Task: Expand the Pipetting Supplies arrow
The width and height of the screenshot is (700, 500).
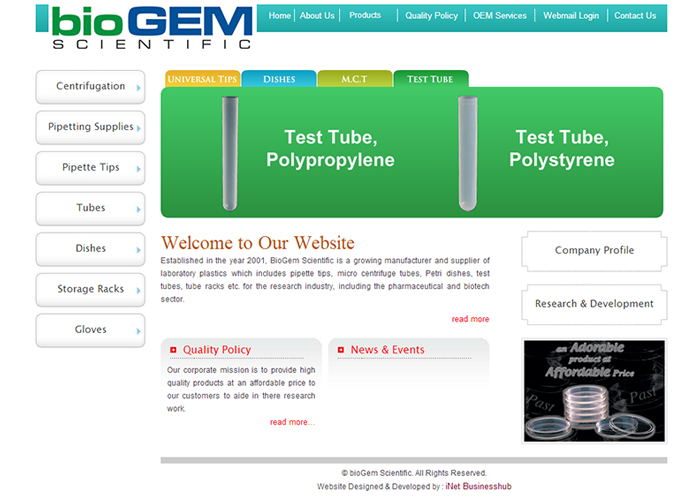Action: (x=138, y=128)
